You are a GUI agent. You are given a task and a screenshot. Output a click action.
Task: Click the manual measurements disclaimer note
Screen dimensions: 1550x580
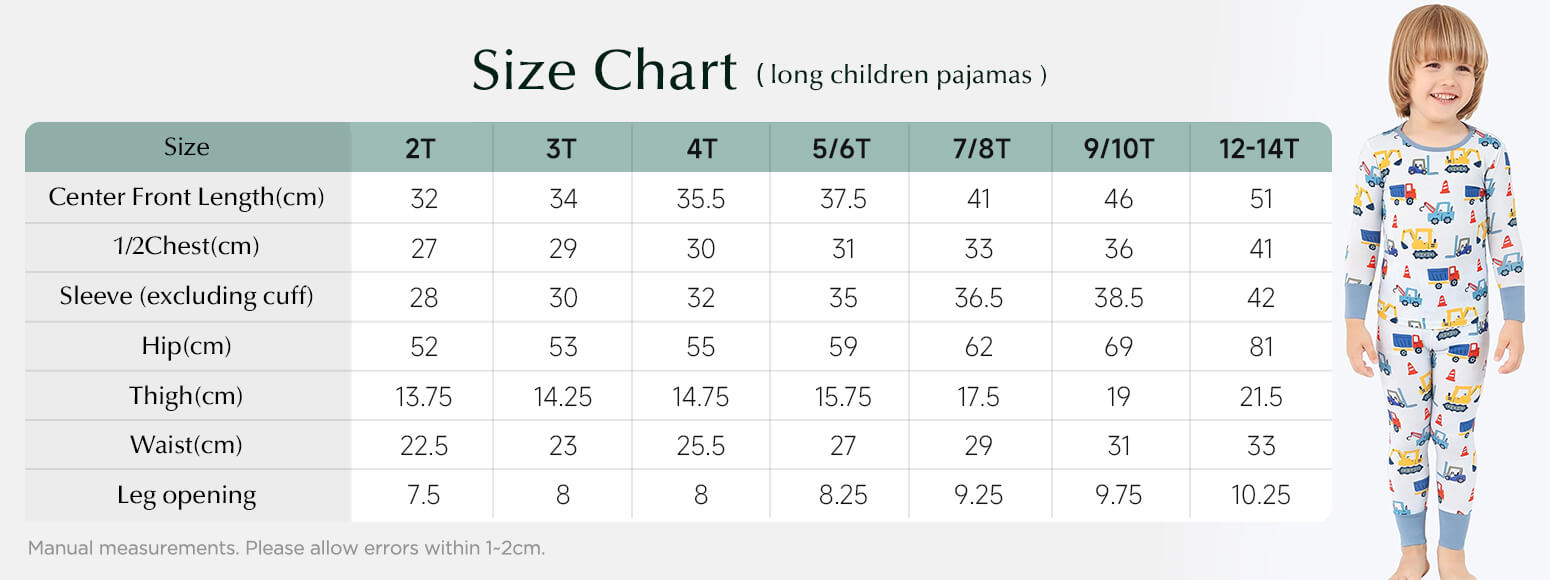point(286,548)
